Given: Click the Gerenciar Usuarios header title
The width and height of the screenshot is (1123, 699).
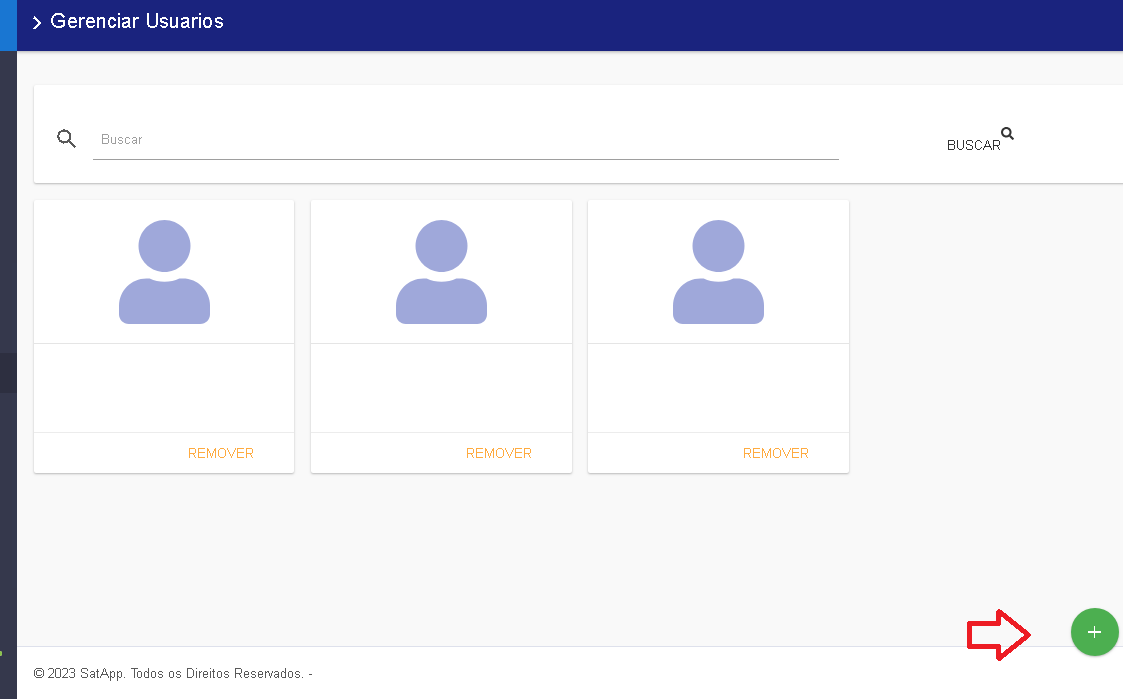Looking at the screenshot, I should click(137, 21).
